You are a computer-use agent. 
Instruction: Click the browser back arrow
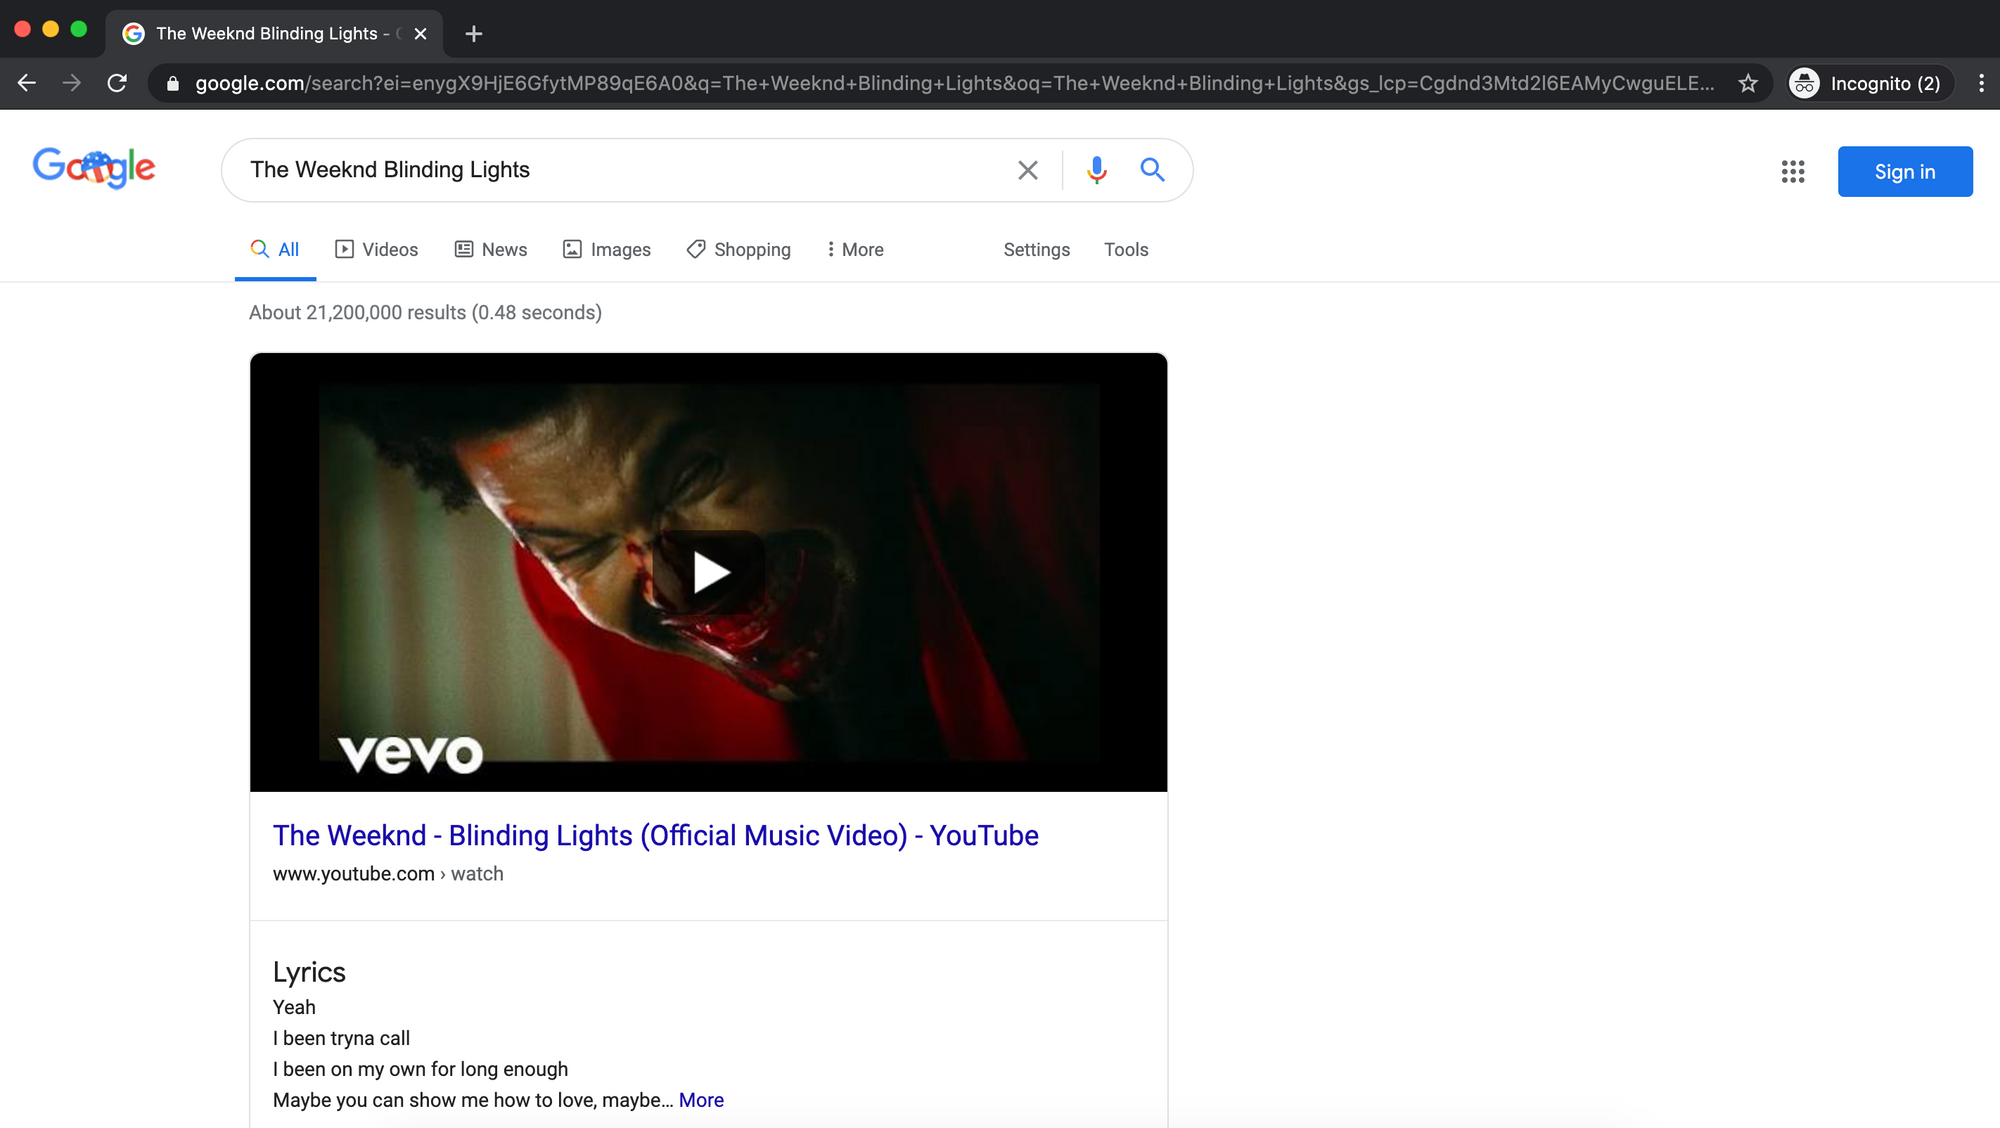(27, 83)
